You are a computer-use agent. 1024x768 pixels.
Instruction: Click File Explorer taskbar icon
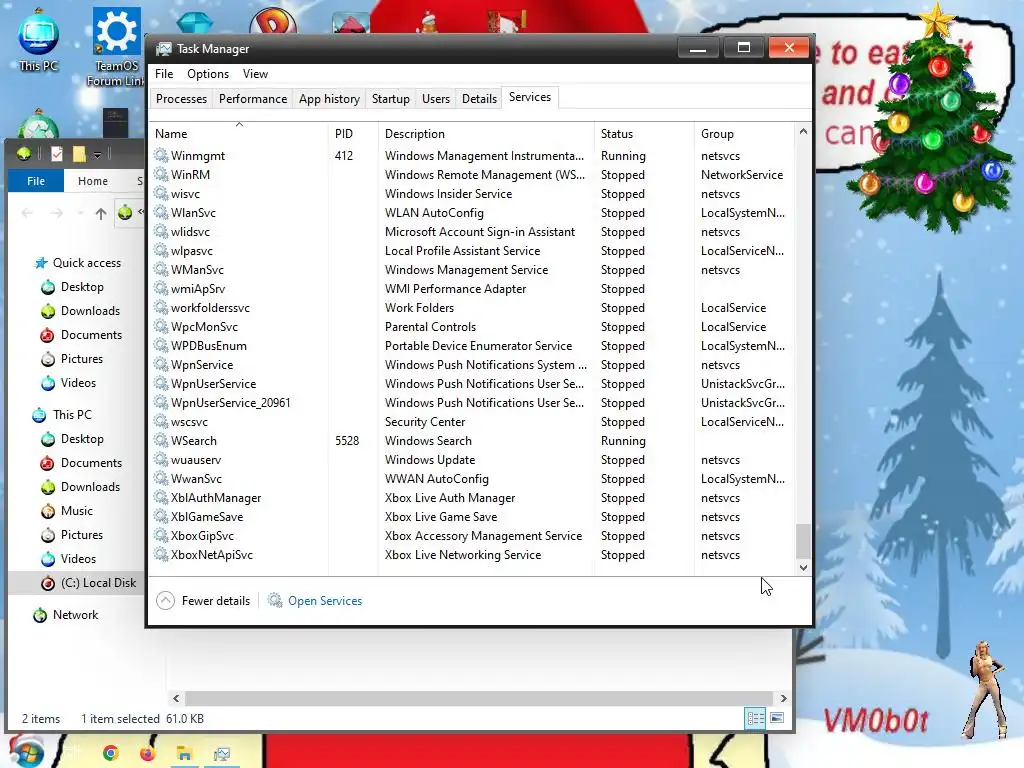pyautogui.click(x=185, y=754)
